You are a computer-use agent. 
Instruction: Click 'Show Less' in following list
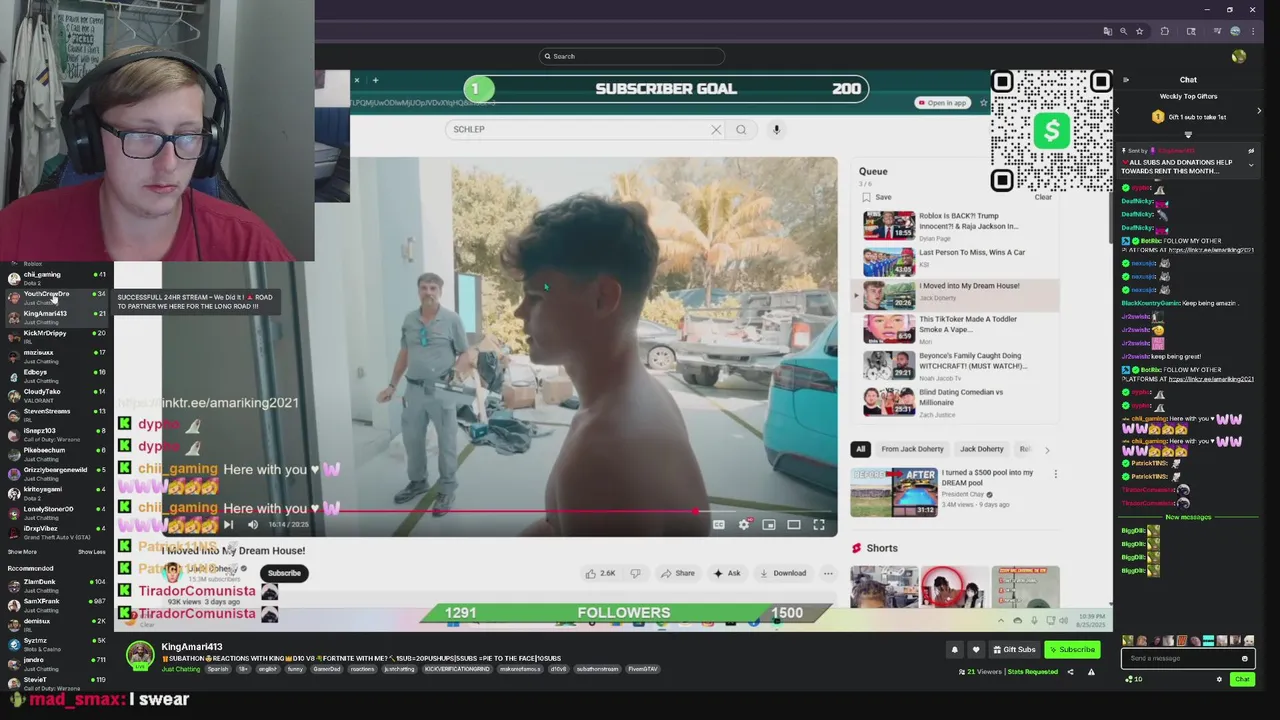tap(91, 552)
